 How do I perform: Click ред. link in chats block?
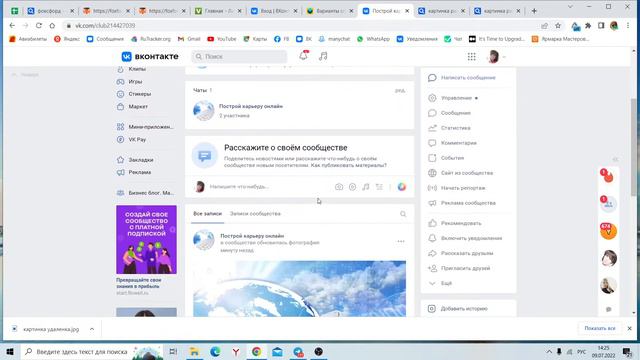coord(400,90)
